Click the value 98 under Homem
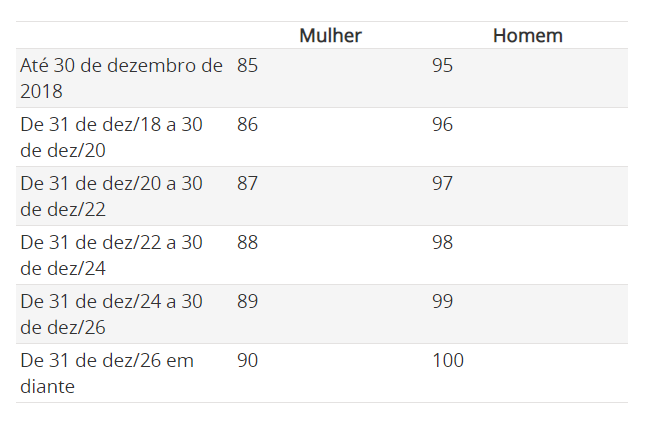Image resolution: width=650 pixels, height=426 pixels. tap(442, 242)
